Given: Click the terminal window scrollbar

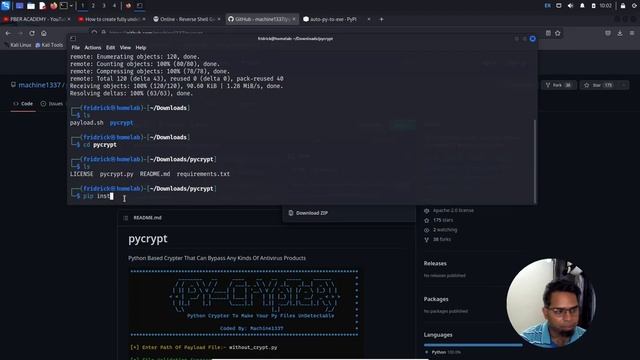Looking at the screenshot, I should coord(535,161).
